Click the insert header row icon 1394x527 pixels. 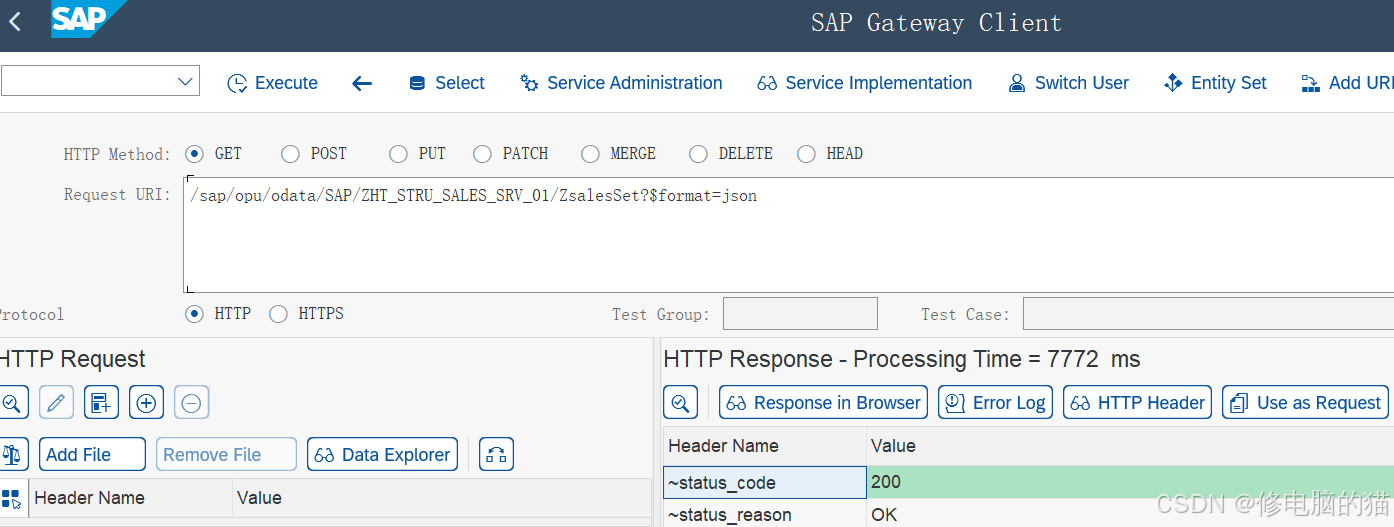pos(101,403)
